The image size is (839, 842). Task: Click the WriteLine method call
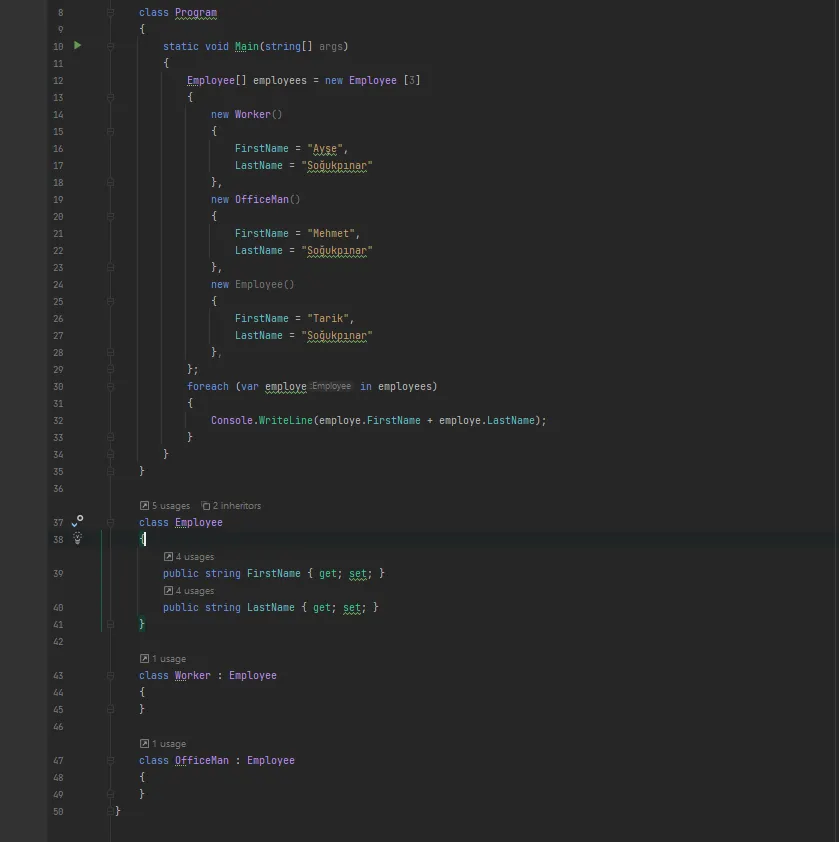pos(286,420)
